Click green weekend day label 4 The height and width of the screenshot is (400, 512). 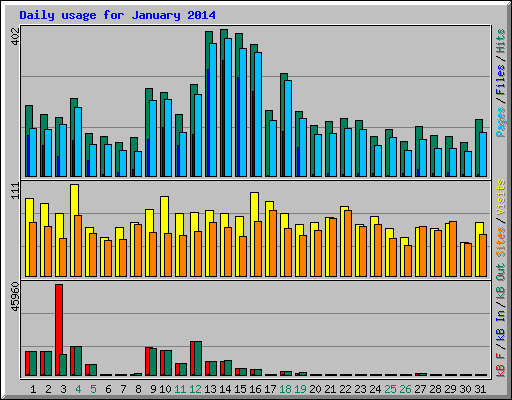(78, 389)
